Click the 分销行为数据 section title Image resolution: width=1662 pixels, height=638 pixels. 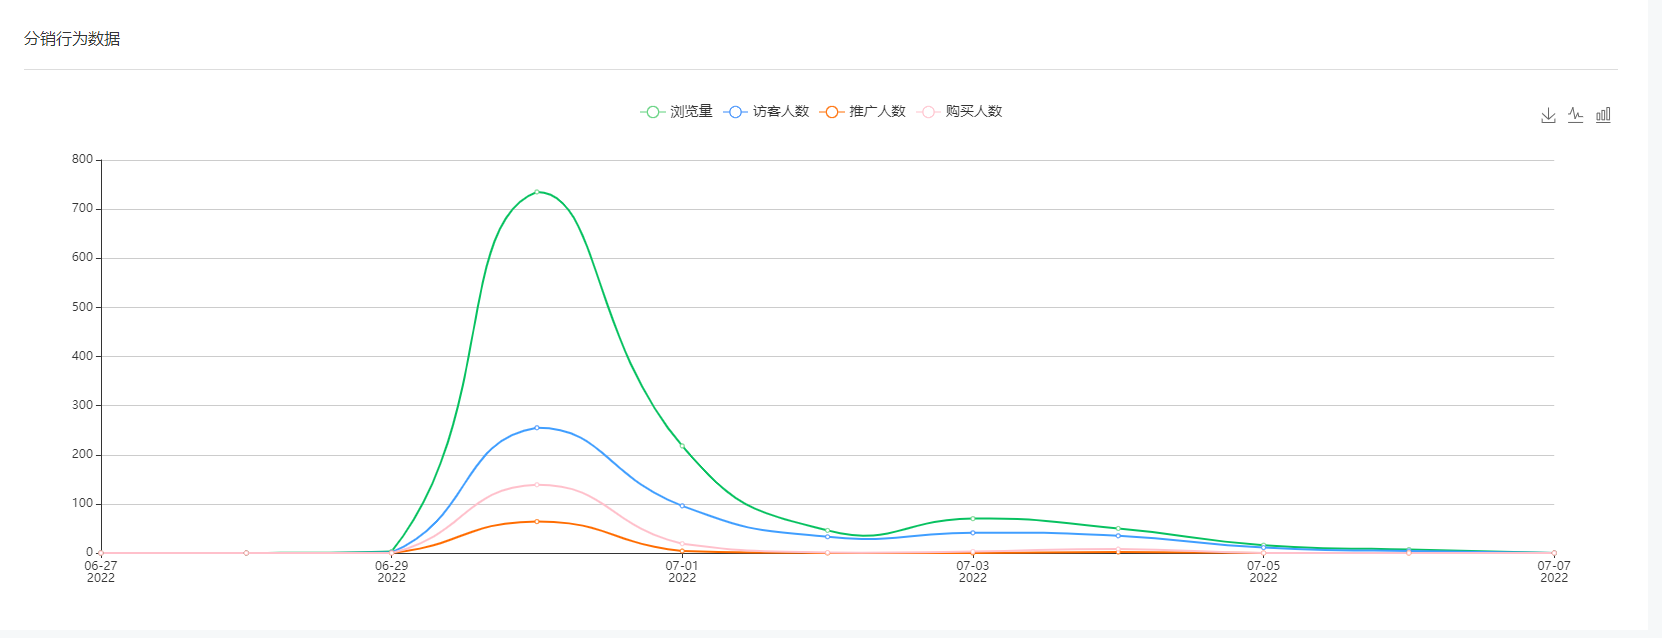click(x=72, y=39)
